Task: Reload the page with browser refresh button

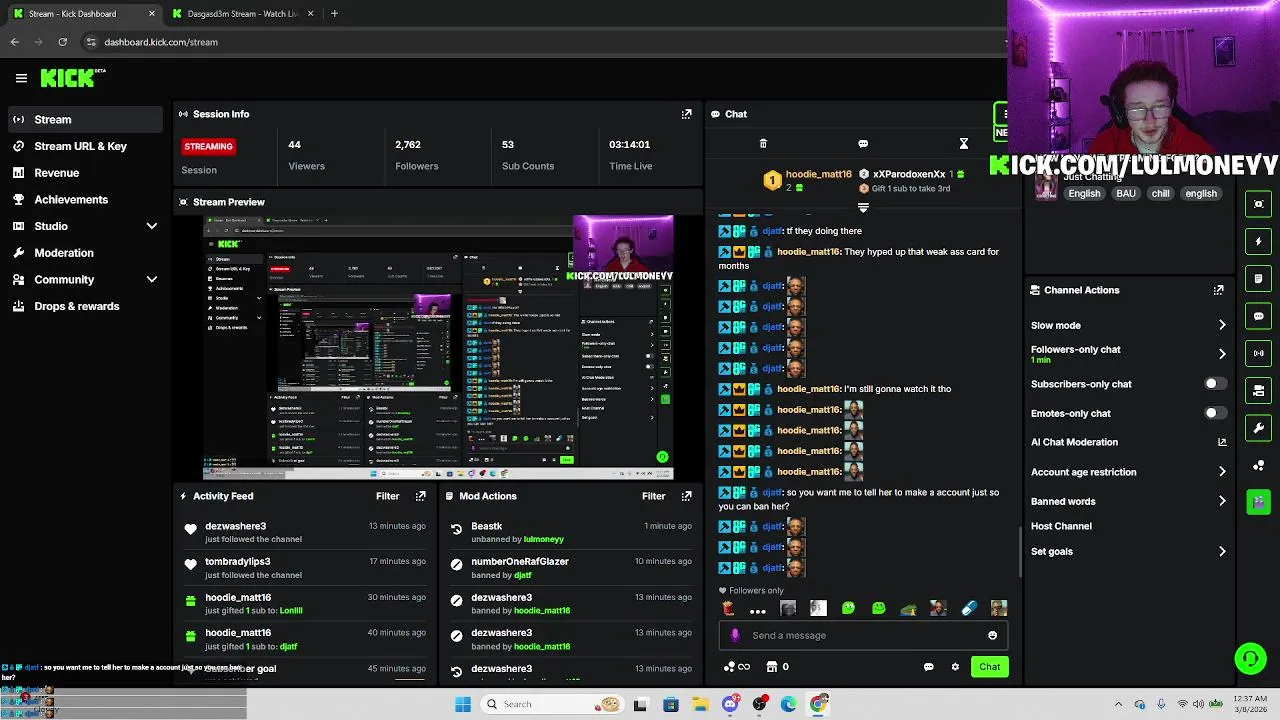Action: [62, 42]
